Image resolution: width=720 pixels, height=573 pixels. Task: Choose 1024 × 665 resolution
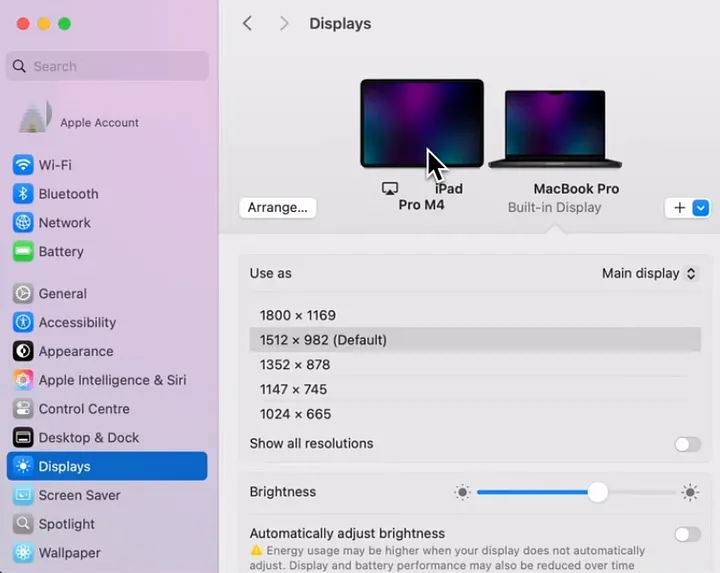tap(475, 414)
